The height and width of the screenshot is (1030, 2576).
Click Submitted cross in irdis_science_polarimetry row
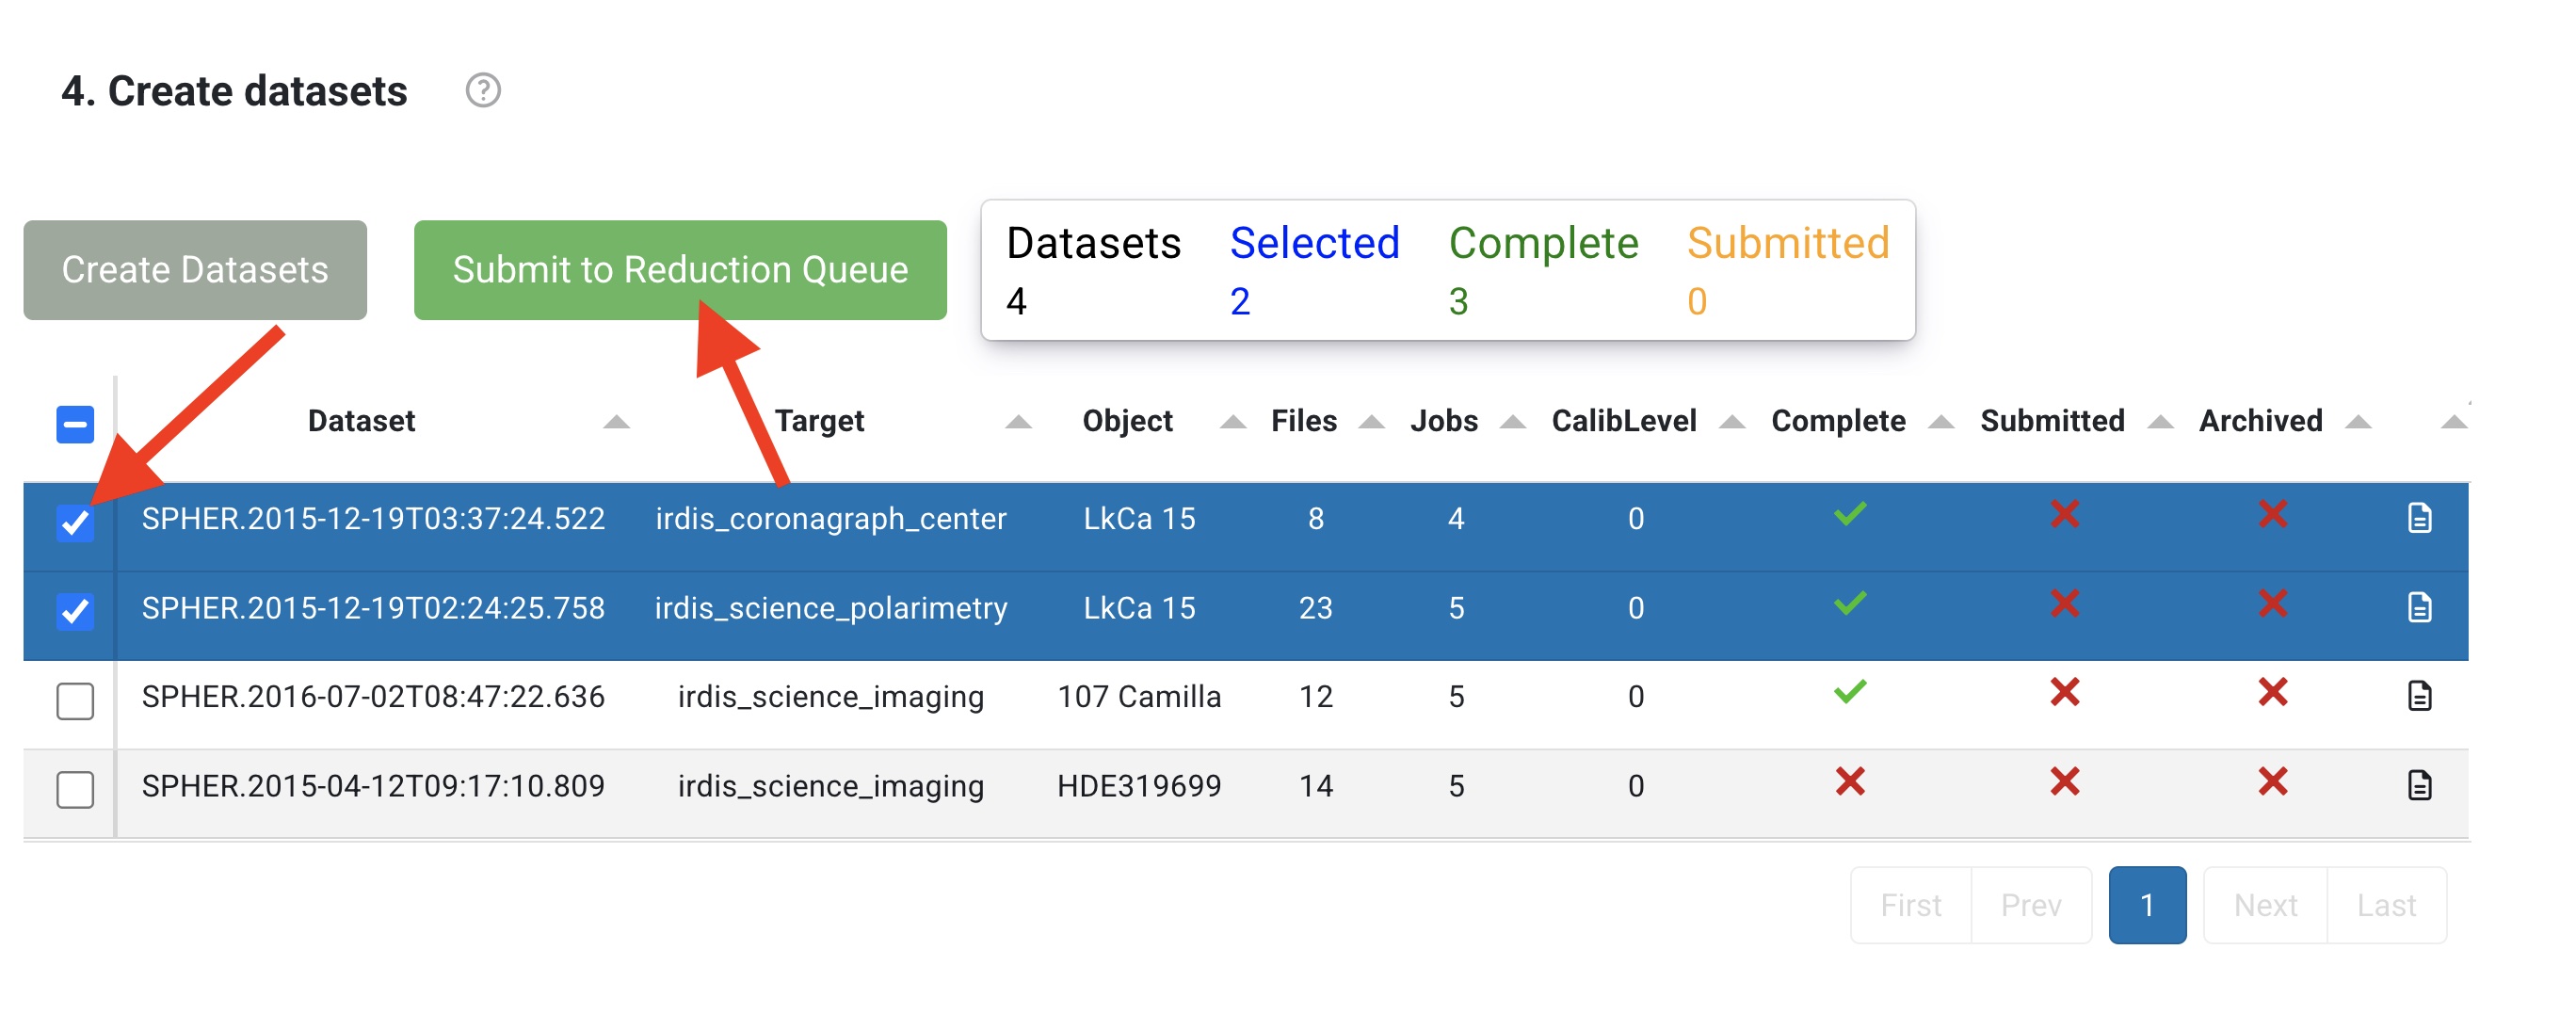(x=2064, y=604)
